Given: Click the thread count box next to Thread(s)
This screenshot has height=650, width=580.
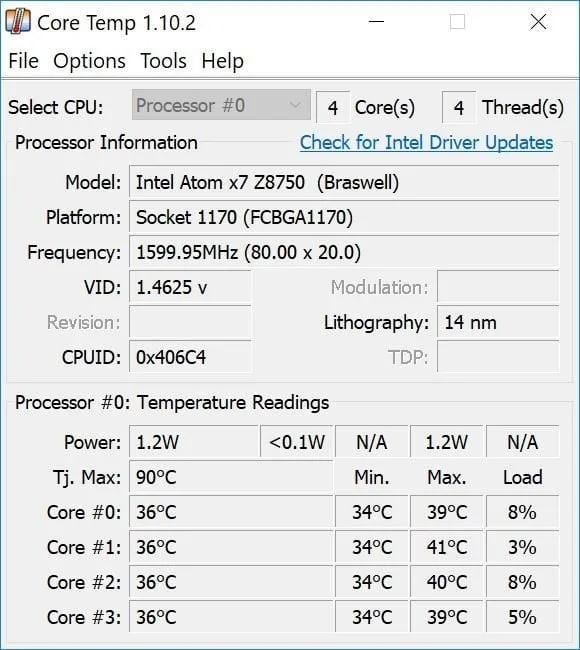Looking at the screenshot, I should click(459, 107).
